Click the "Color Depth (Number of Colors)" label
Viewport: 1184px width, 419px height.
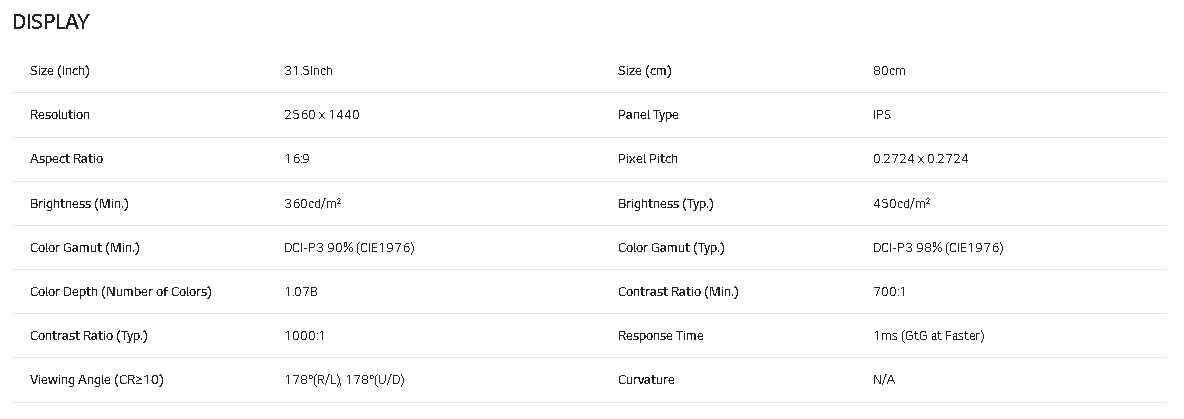click(x=121, y=292)
